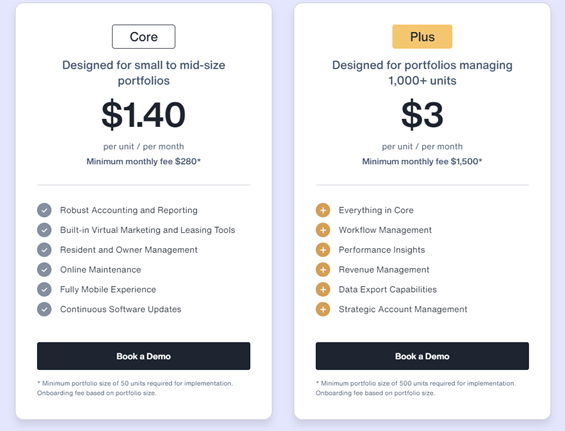Image resolution: width=565 pixels, height=431 pixels.
Task: Click plus icon beside Performance Insights
Action: [x=323, y=250]
